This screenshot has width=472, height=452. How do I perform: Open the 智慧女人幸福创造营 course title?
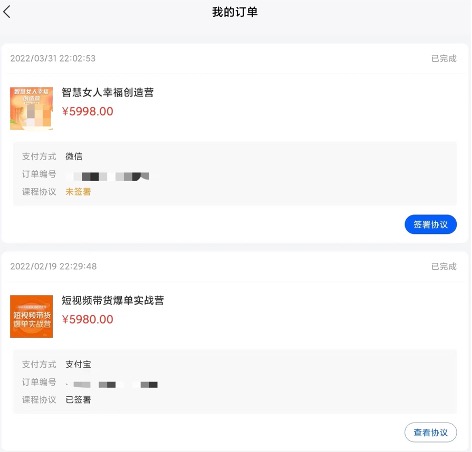[108, 92]
